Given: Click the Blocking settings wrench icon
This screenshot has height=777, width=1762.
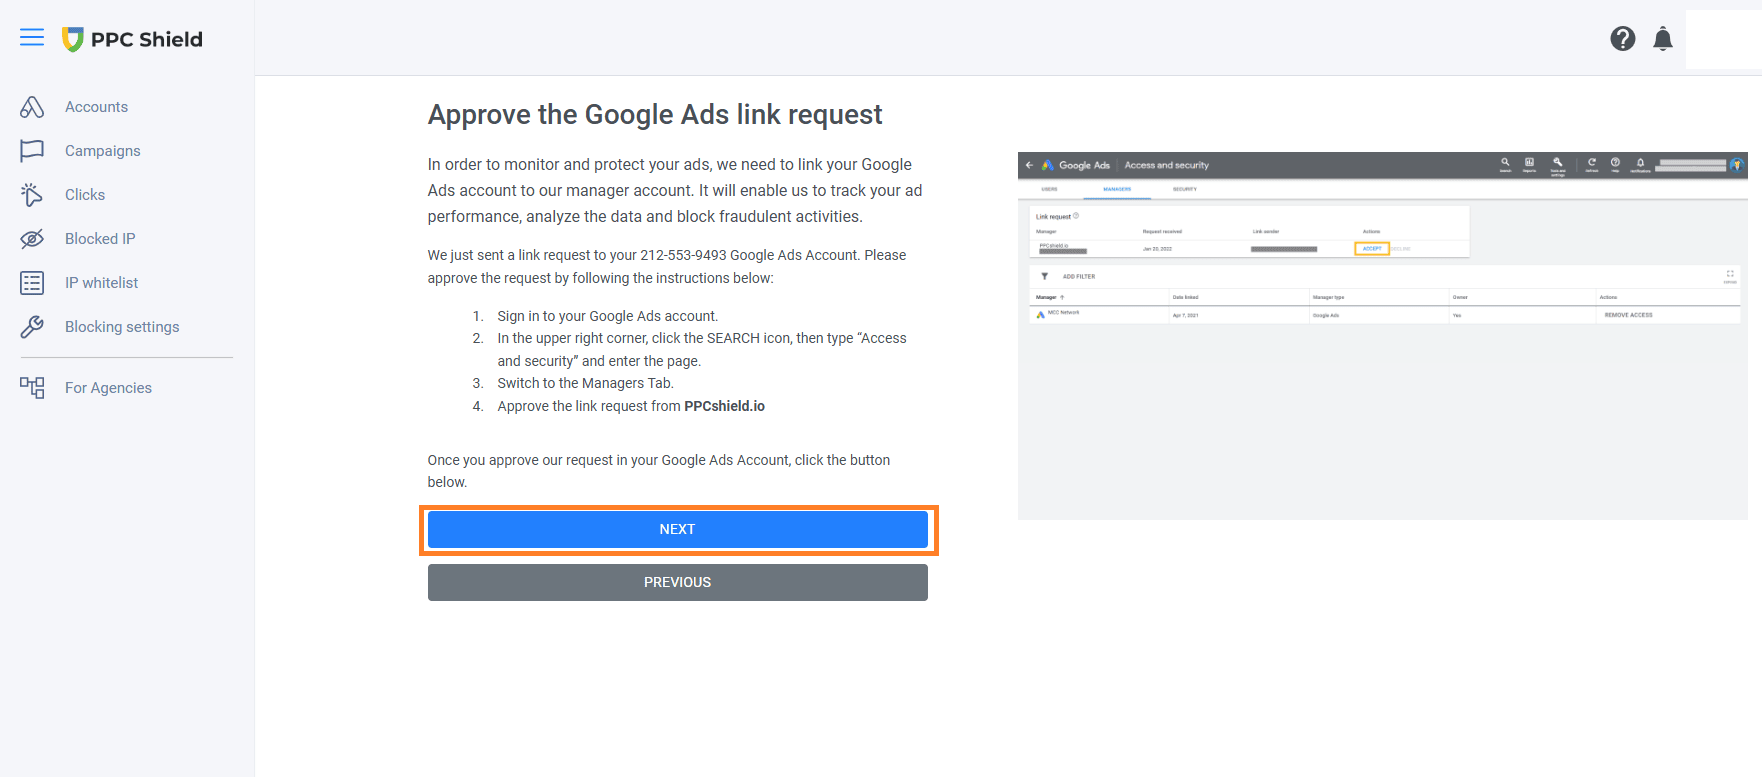Looking at the screenshot, I should (32, 327).
